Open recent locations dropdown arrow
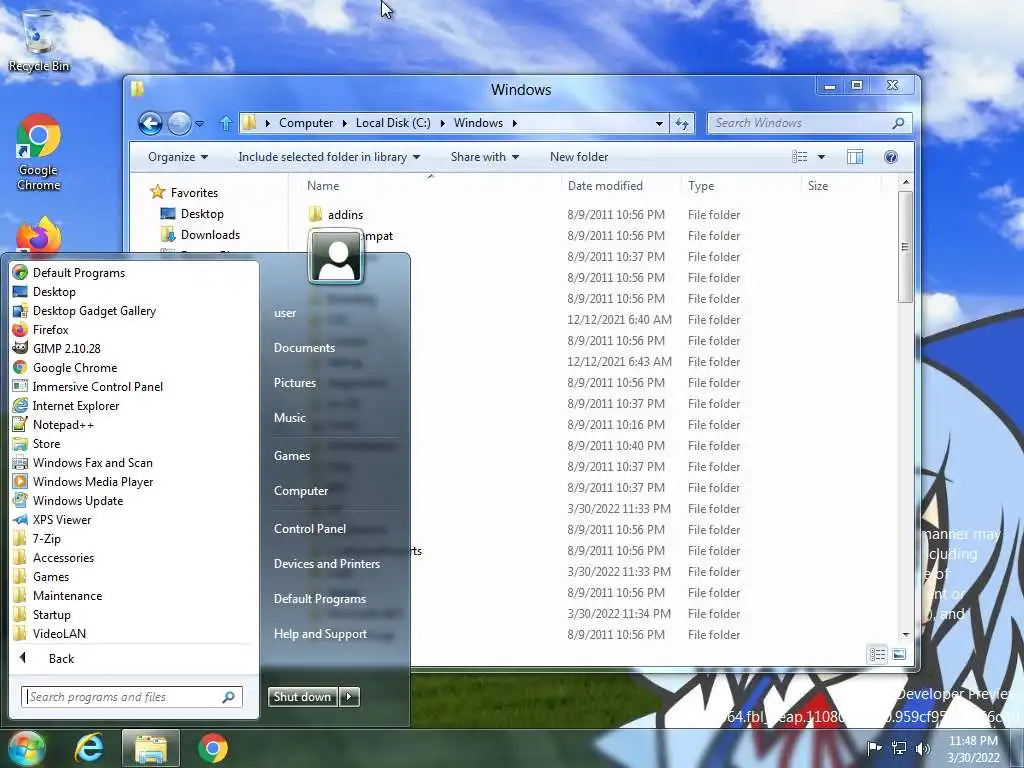1024x768 pixels. coord(199,123)
